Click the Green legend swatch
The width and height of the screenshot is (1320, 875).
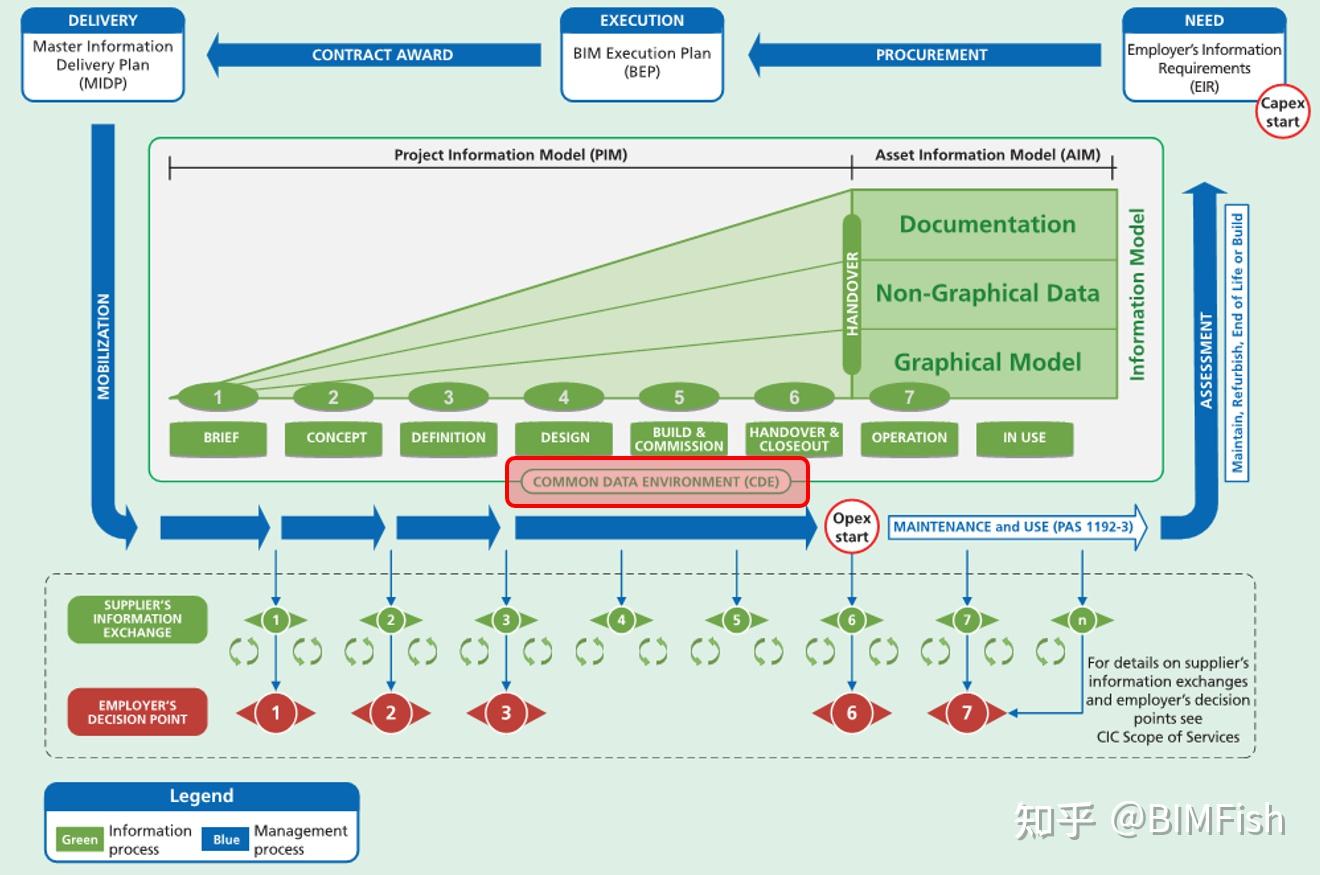[79, 840]
